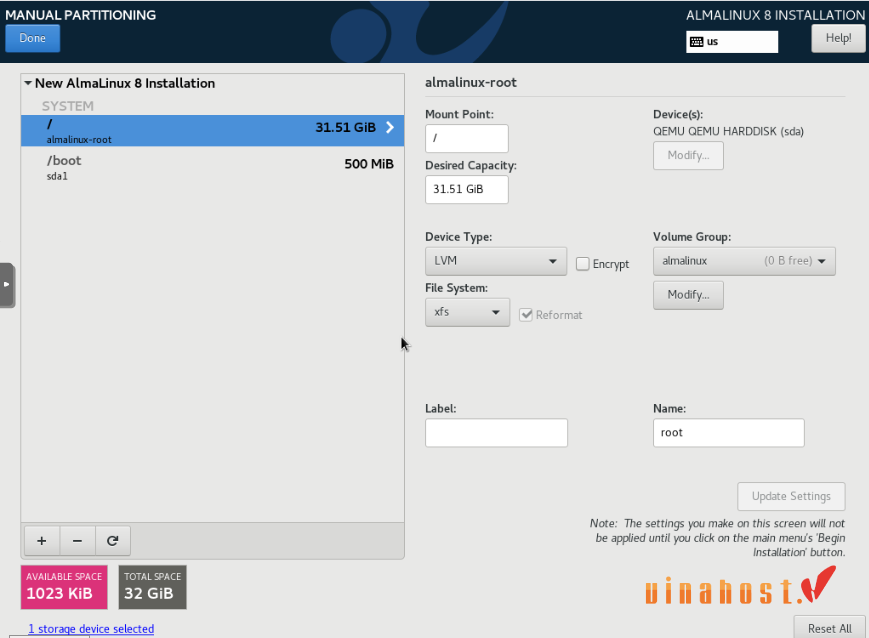The image size is (869, 638).
Task: Click the arrow chevron on the root partition row
Action: tap(390, 127)
